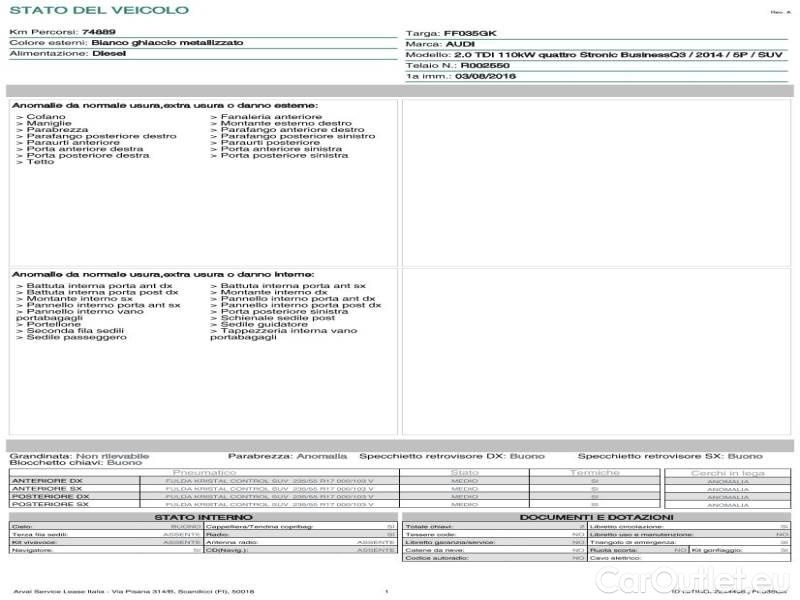800x600 pixels.
Task: Select the Portellone entry
Action: (x=48, y=324)
